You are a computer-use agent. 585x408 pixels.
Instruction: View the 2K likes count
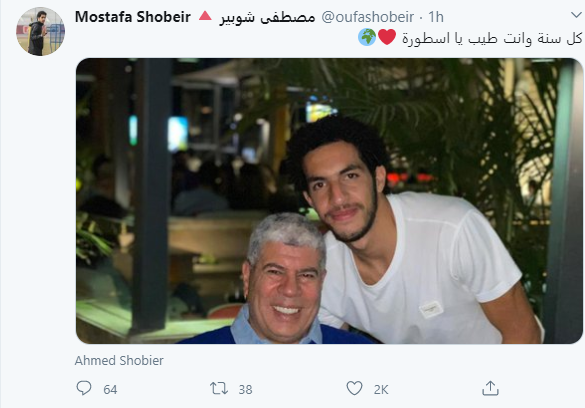click(381, 389)
